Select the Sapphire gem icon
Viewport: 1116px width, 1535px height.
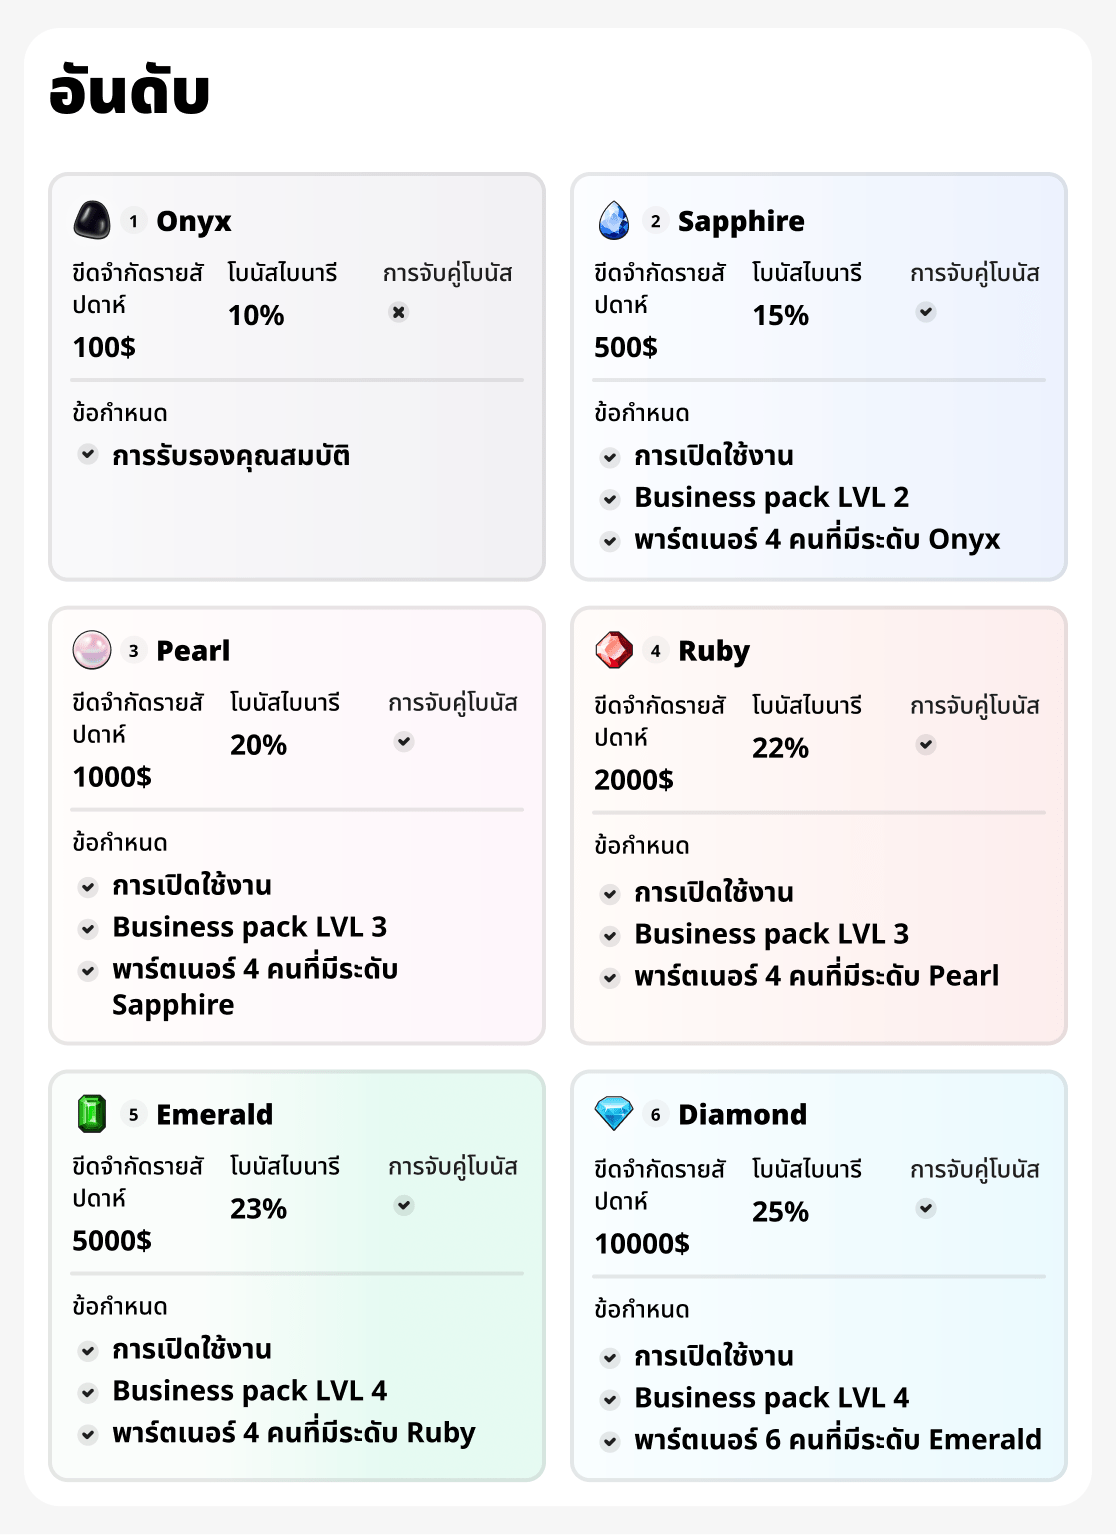pos(615,221)
